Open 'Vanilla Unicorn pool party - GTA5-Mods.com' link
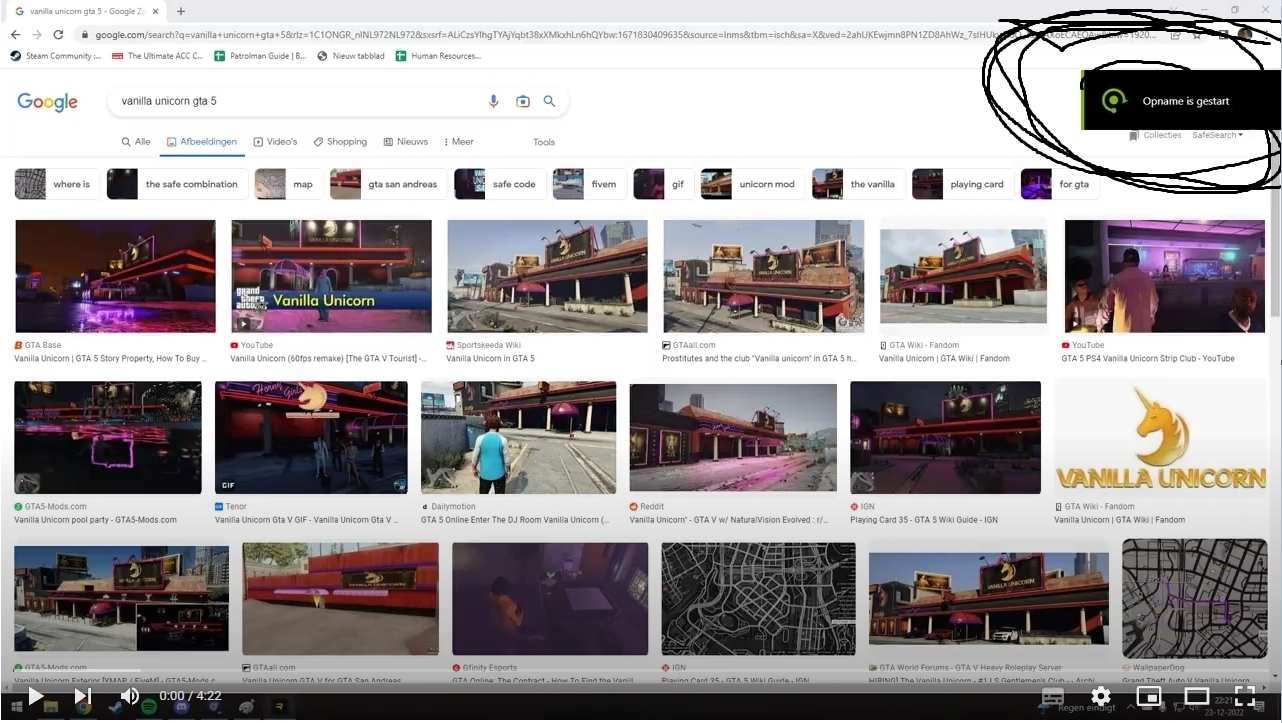This screenshot has height=723, width=1282. click(x=95, y=520)
